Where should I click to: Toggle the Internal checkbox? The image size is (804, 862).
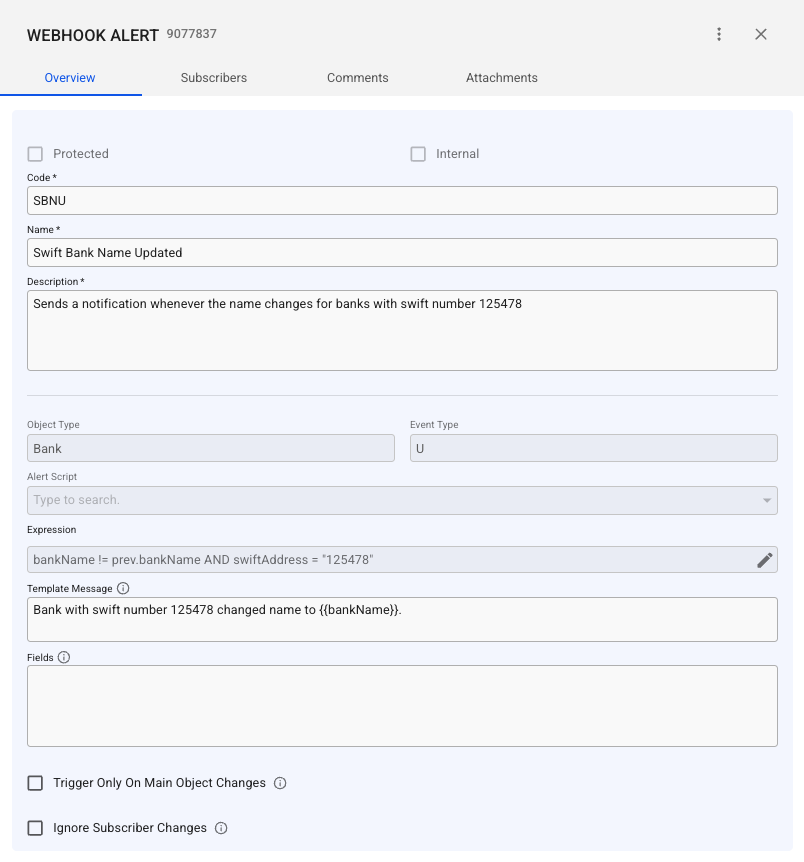pyautogui.click(x=419, y=154)
